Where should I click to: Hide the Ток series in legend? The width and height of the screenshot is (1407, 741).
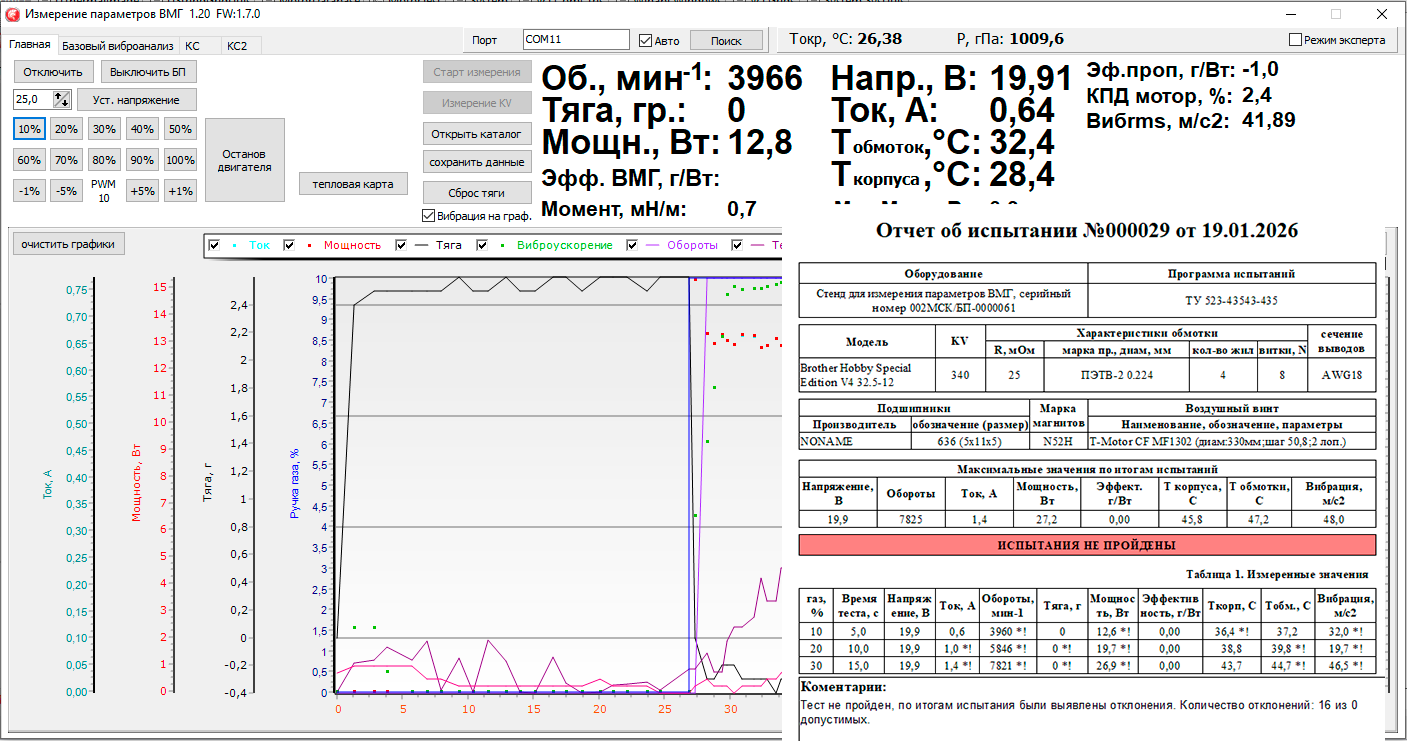[212, 245]
